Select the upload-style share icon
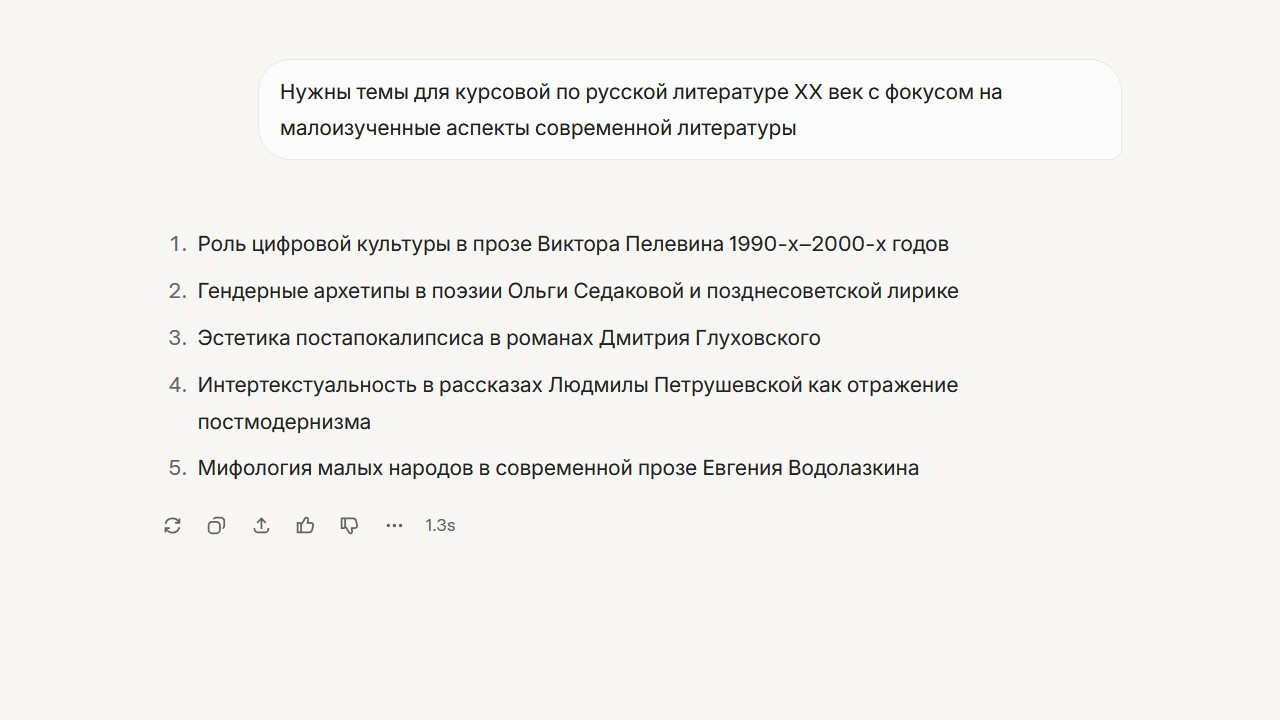 [261, 525]
